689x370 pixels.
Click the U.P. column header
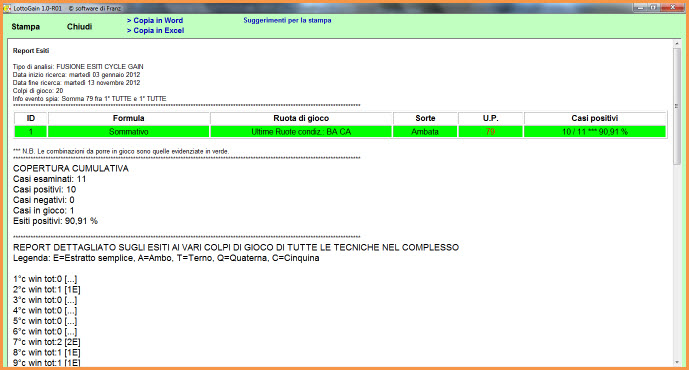[x=490, y=118]
